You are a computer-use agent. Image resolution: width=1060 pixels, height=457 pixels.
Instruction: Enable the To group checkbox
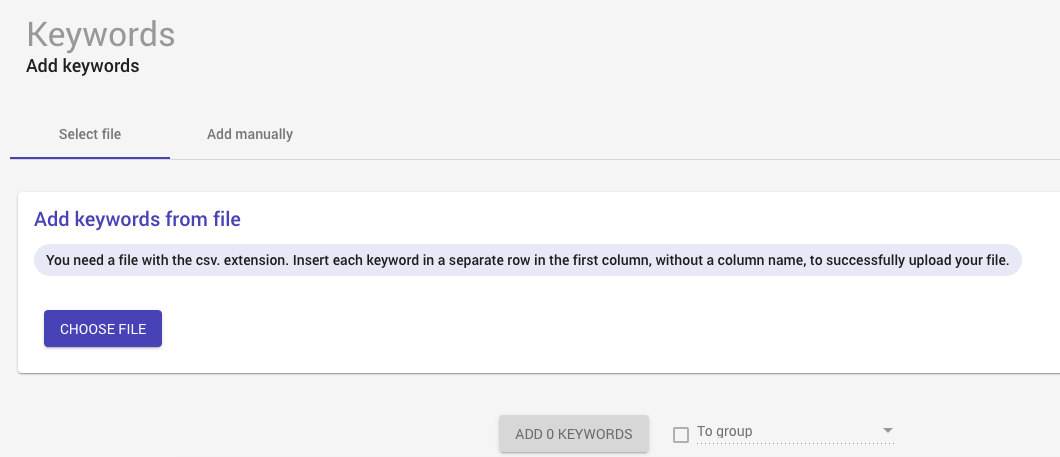[x=681, y=435]
